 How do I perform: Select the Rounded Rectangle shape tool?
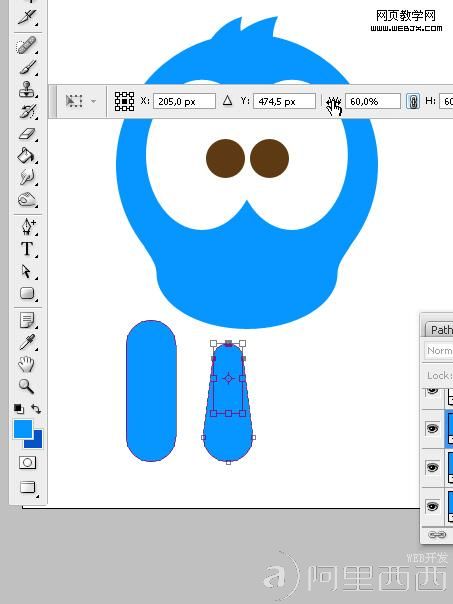[27, 293]
